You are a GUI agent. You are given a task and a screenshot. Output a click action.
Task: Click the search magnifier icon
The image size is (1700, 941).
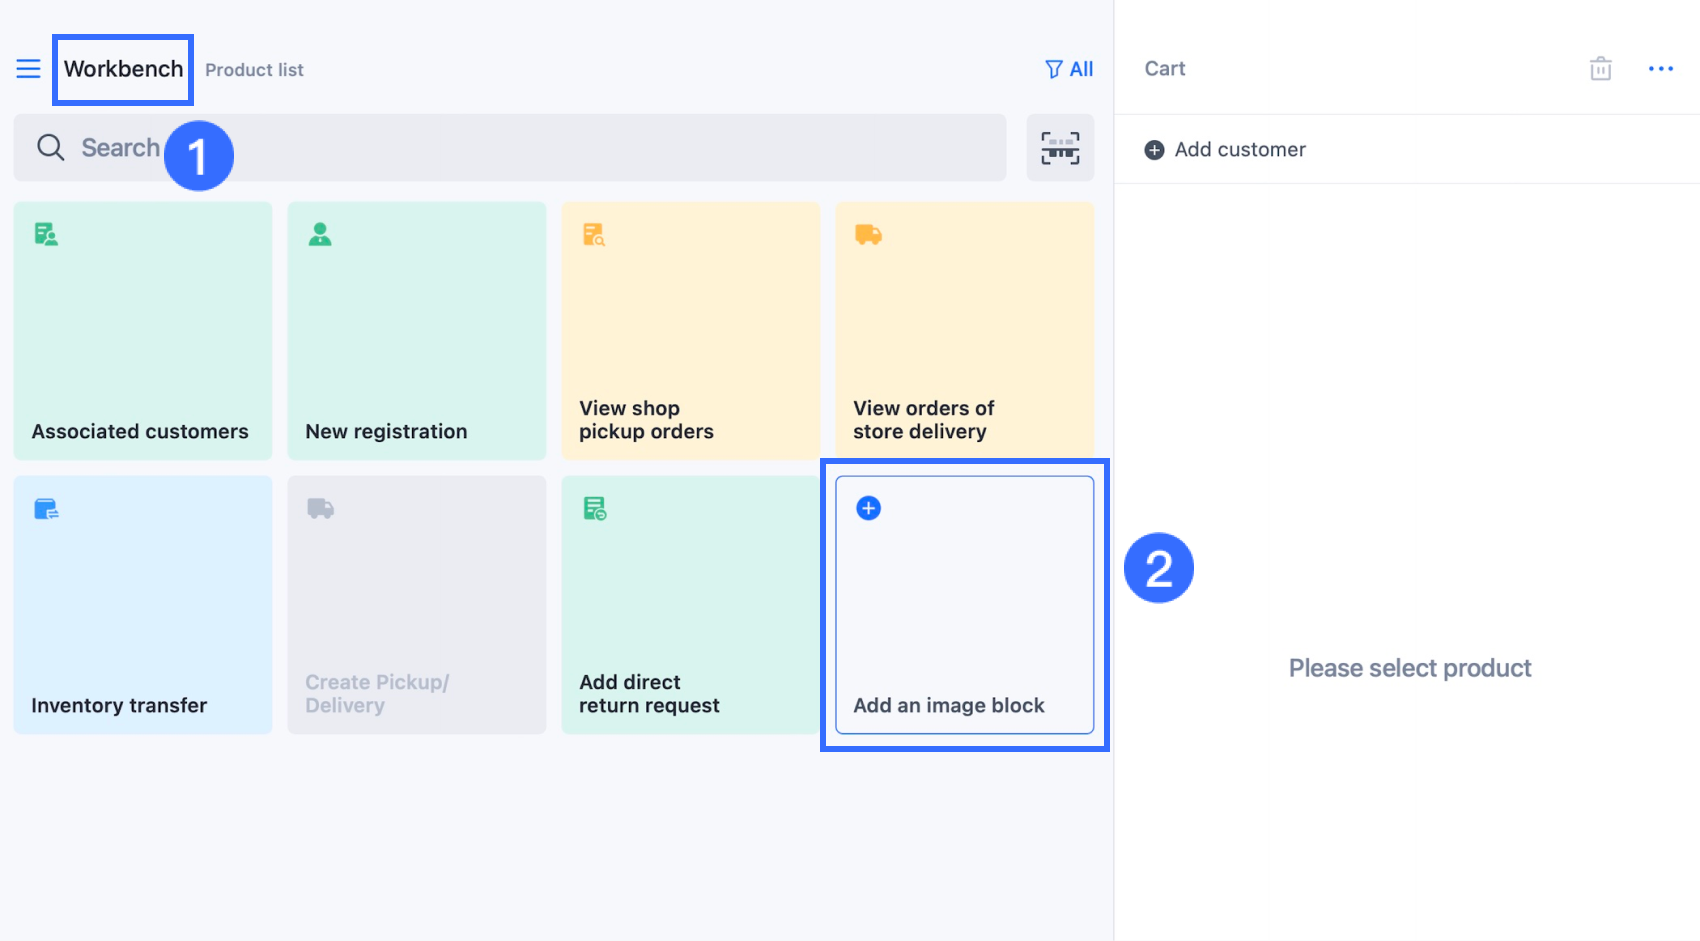[50, 148]
